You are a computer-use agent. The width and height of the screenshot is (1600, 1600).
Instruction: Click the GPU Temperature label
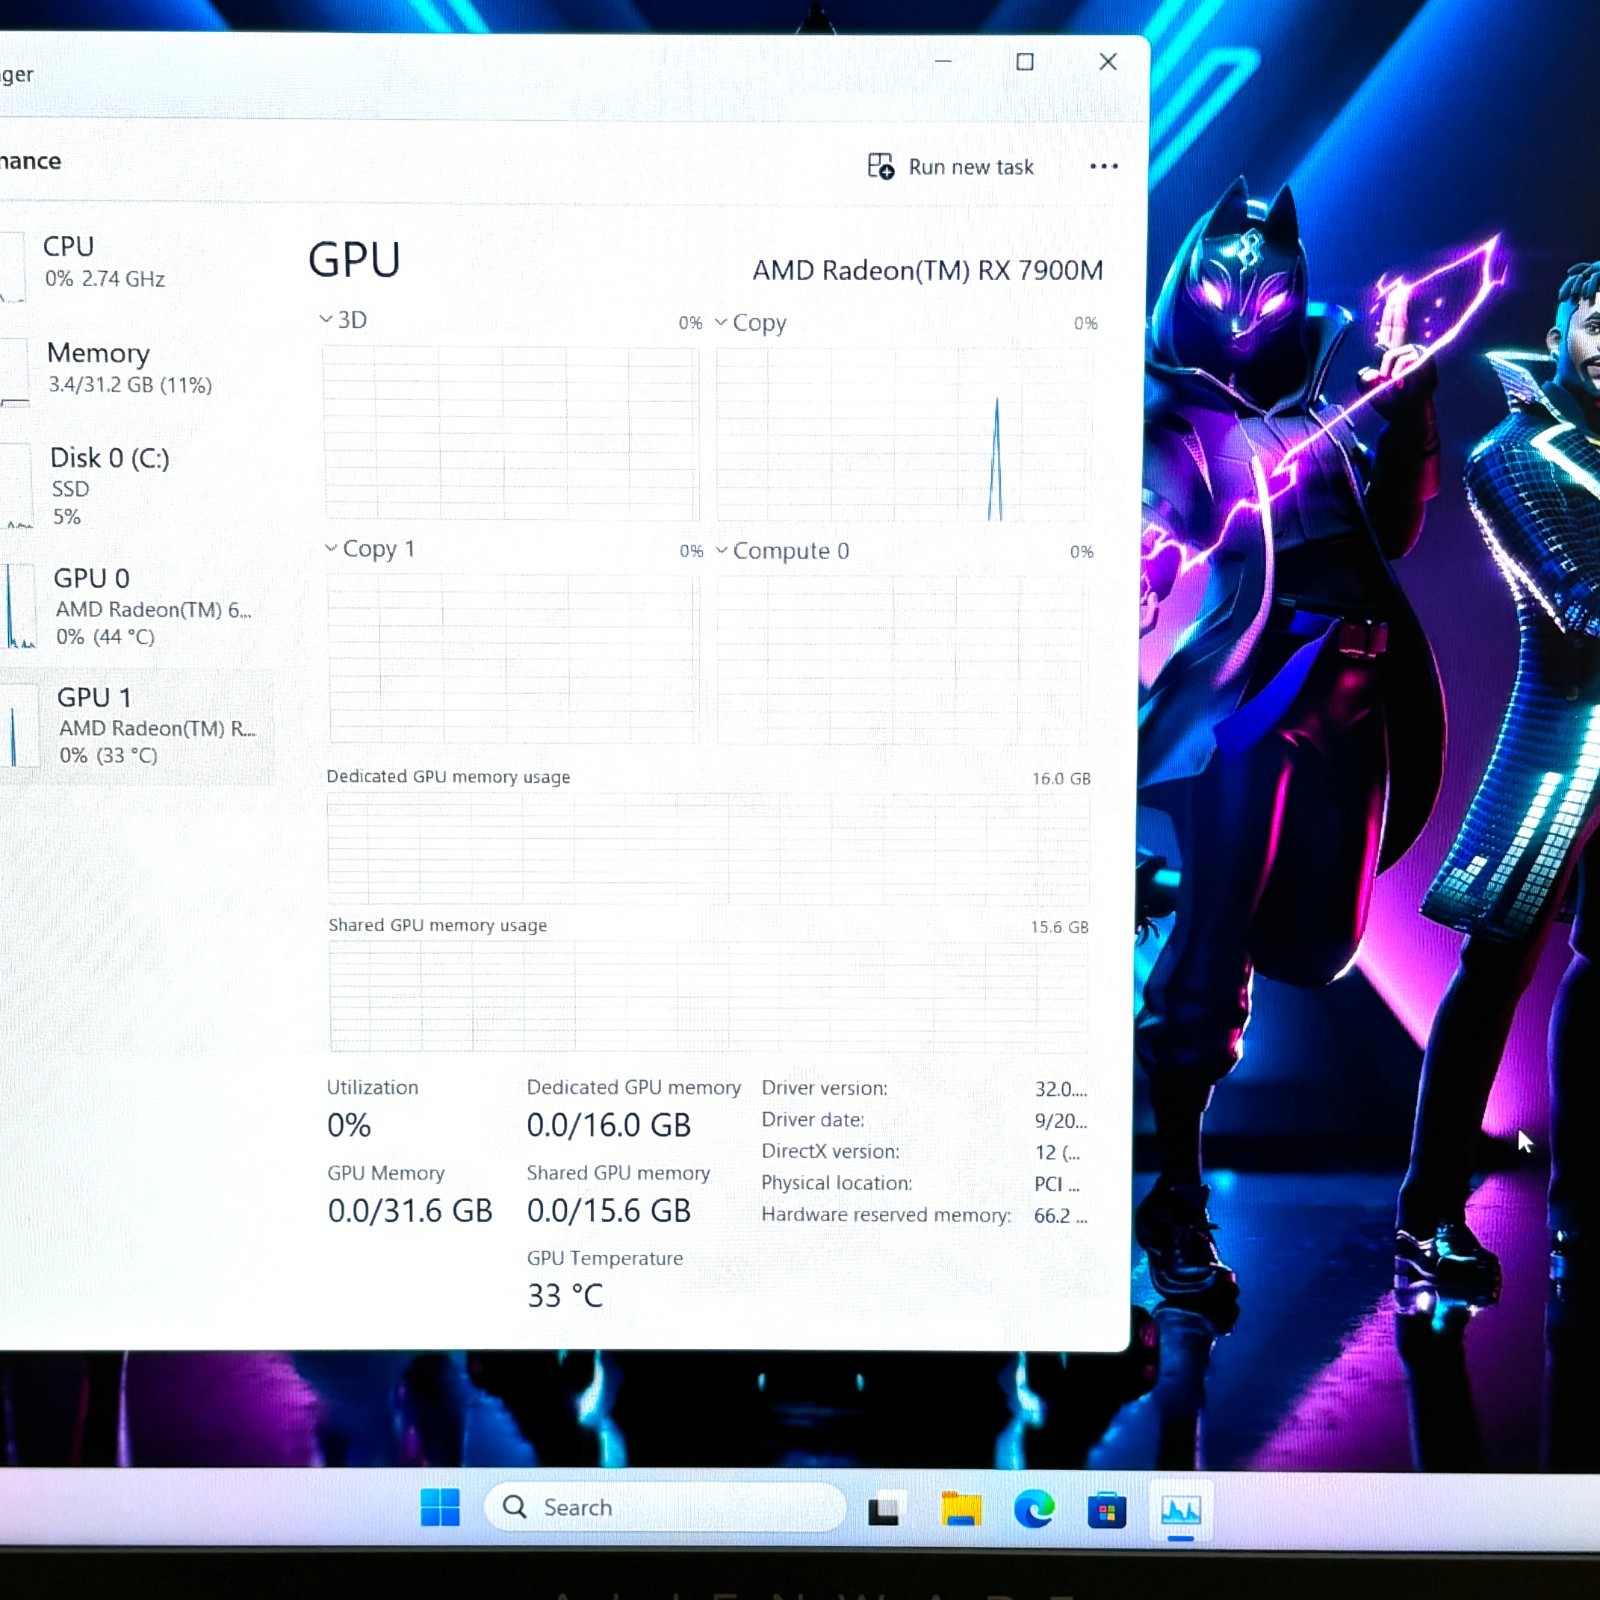[x=605, y=1258]
